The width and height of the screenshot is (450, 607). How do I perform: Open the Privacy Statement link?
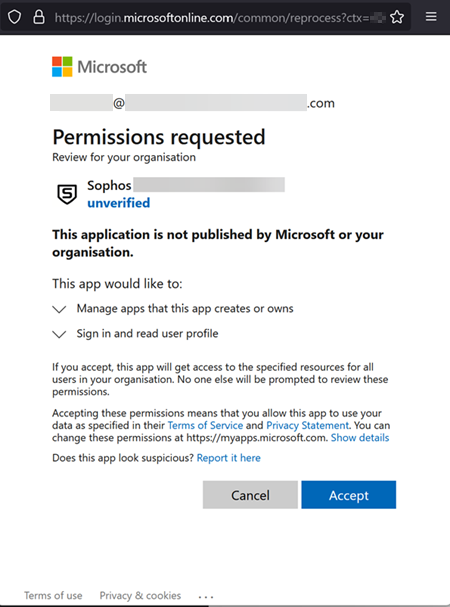tap(307, 425)
